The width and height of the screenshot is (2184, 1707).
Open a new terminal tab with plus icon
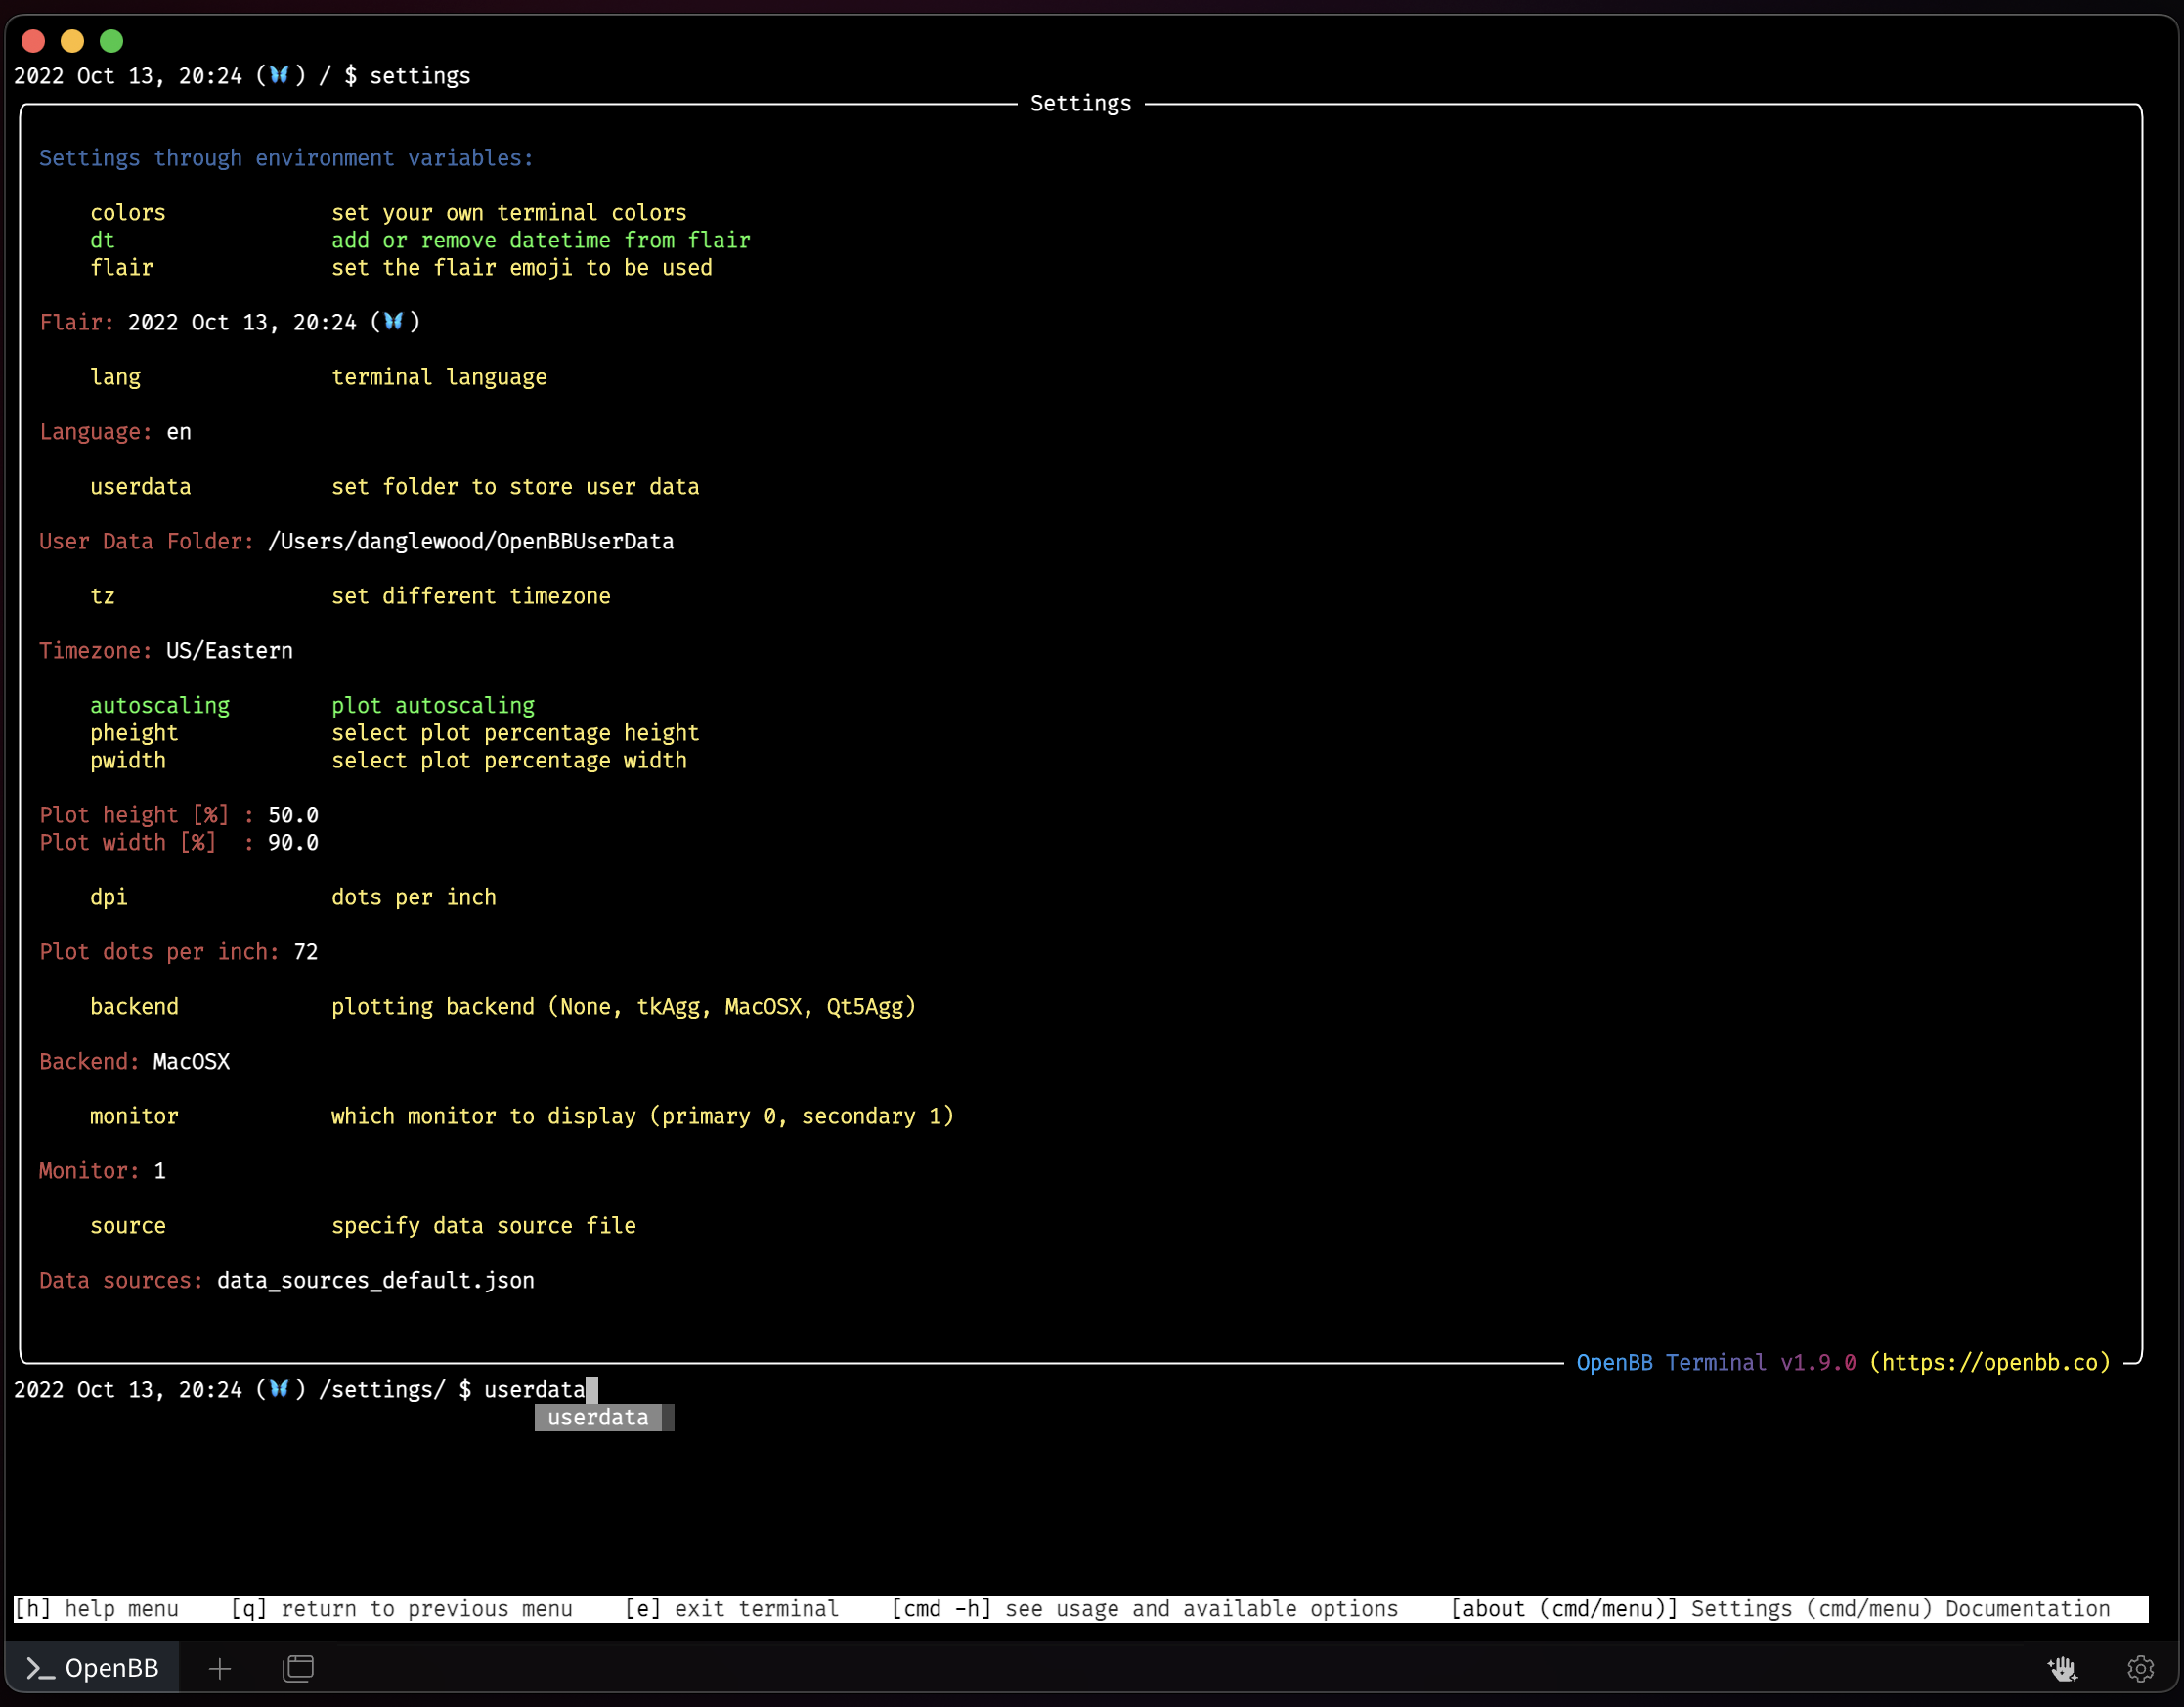pos(220,1668)
